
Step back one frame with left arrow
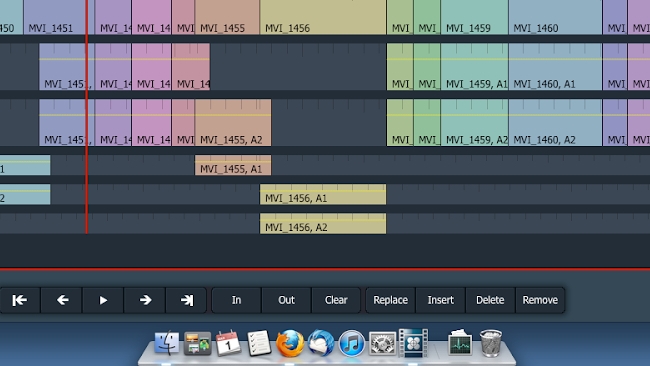click(62, 300)
